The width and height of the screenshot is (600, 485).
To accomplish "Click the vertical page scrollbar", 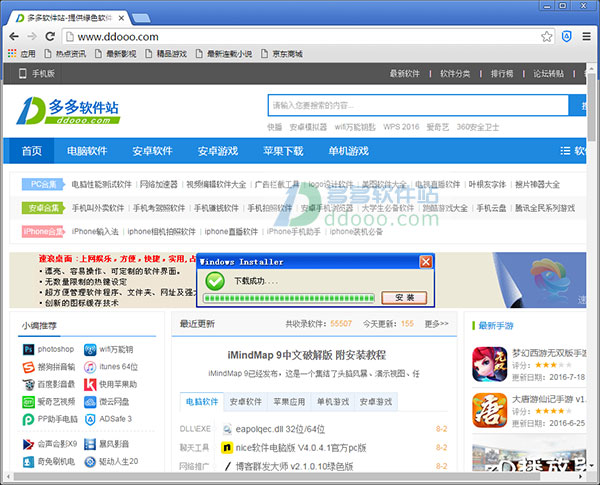I will pos(591,107).
